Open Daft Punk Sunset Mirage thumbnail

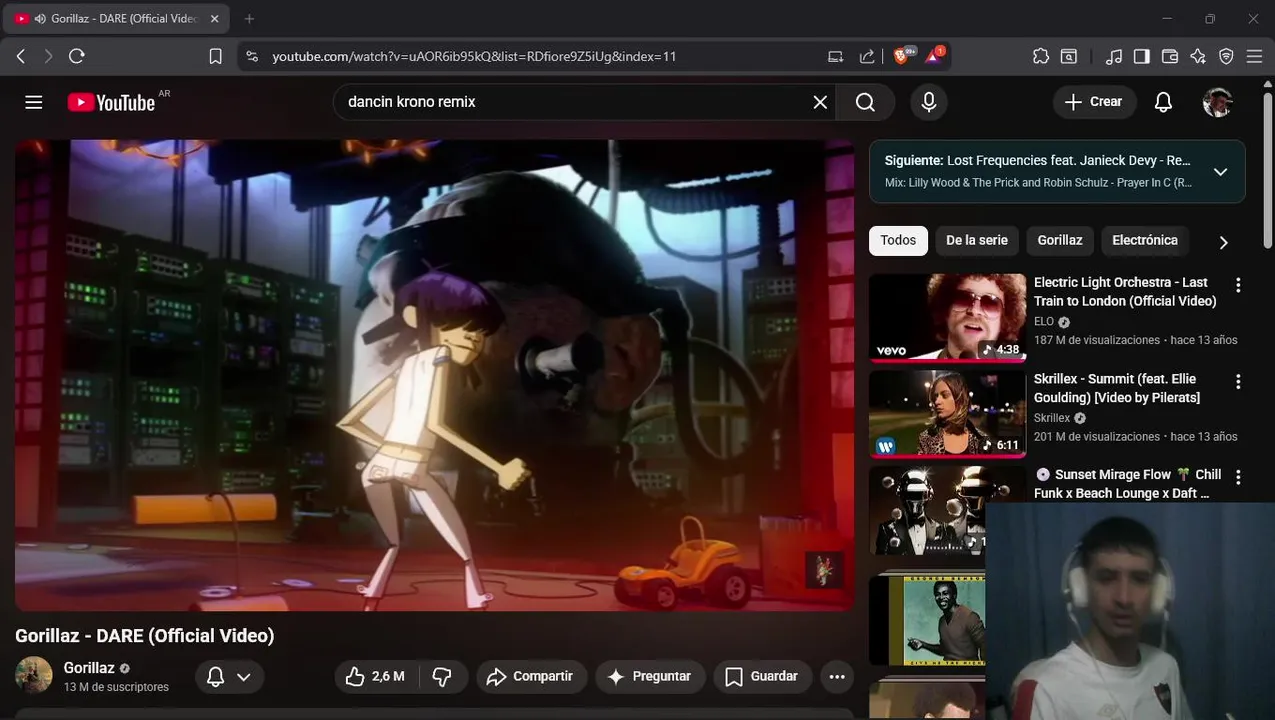tap(930, 510)
